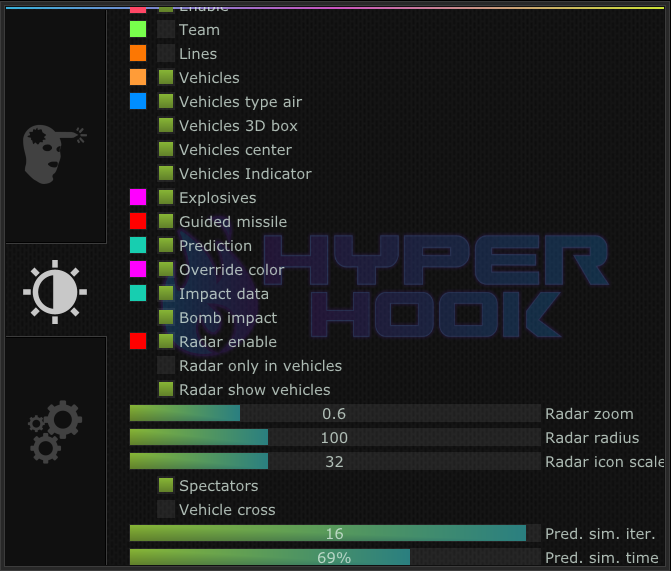The width and height of the screenshot is (671, 571).
Task: Click the red Guided missile color swatch
Action: pyautogui.click(x=138, y=222)
